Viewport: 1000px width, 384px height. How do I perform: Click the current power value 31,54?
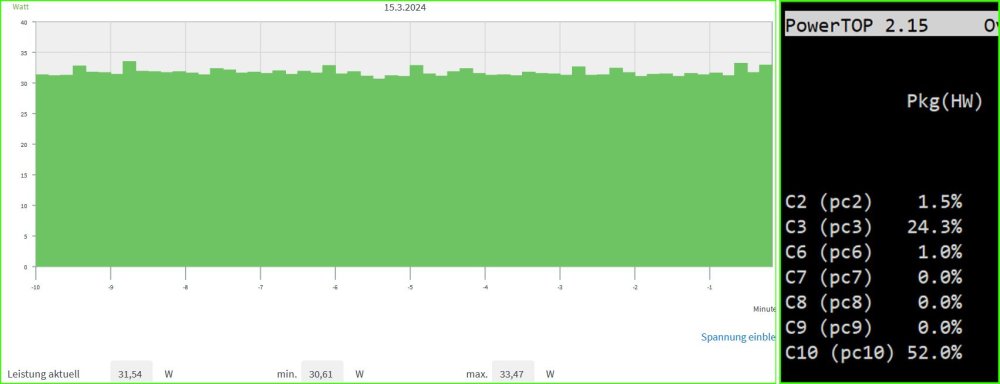(x=131, y=374)
